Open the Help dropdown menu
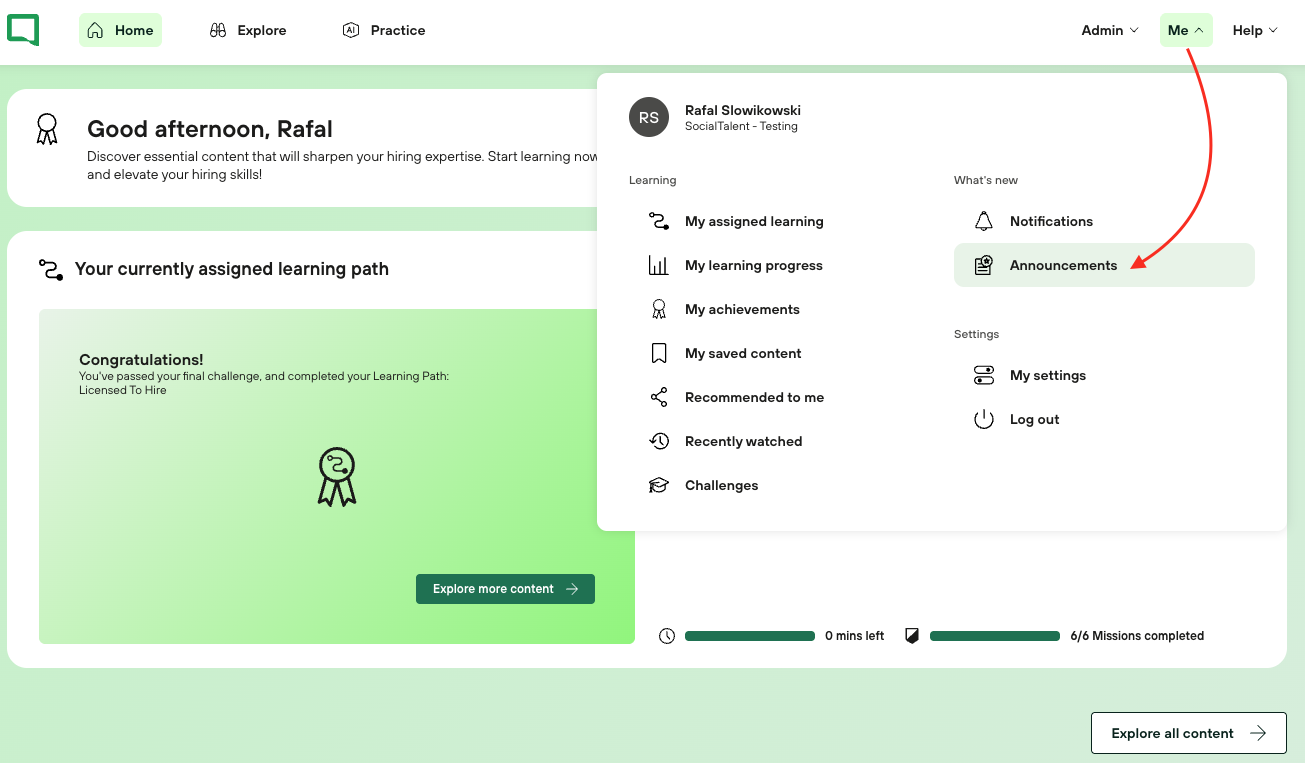1305x763 pixels. point(1255,30)
